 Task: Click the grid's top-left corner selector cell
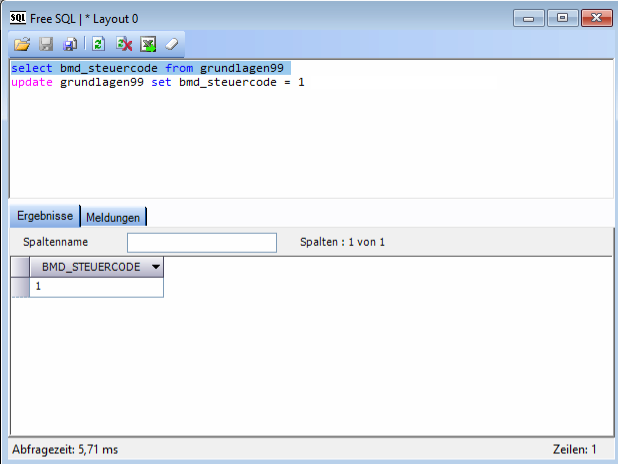coord(20,267)
